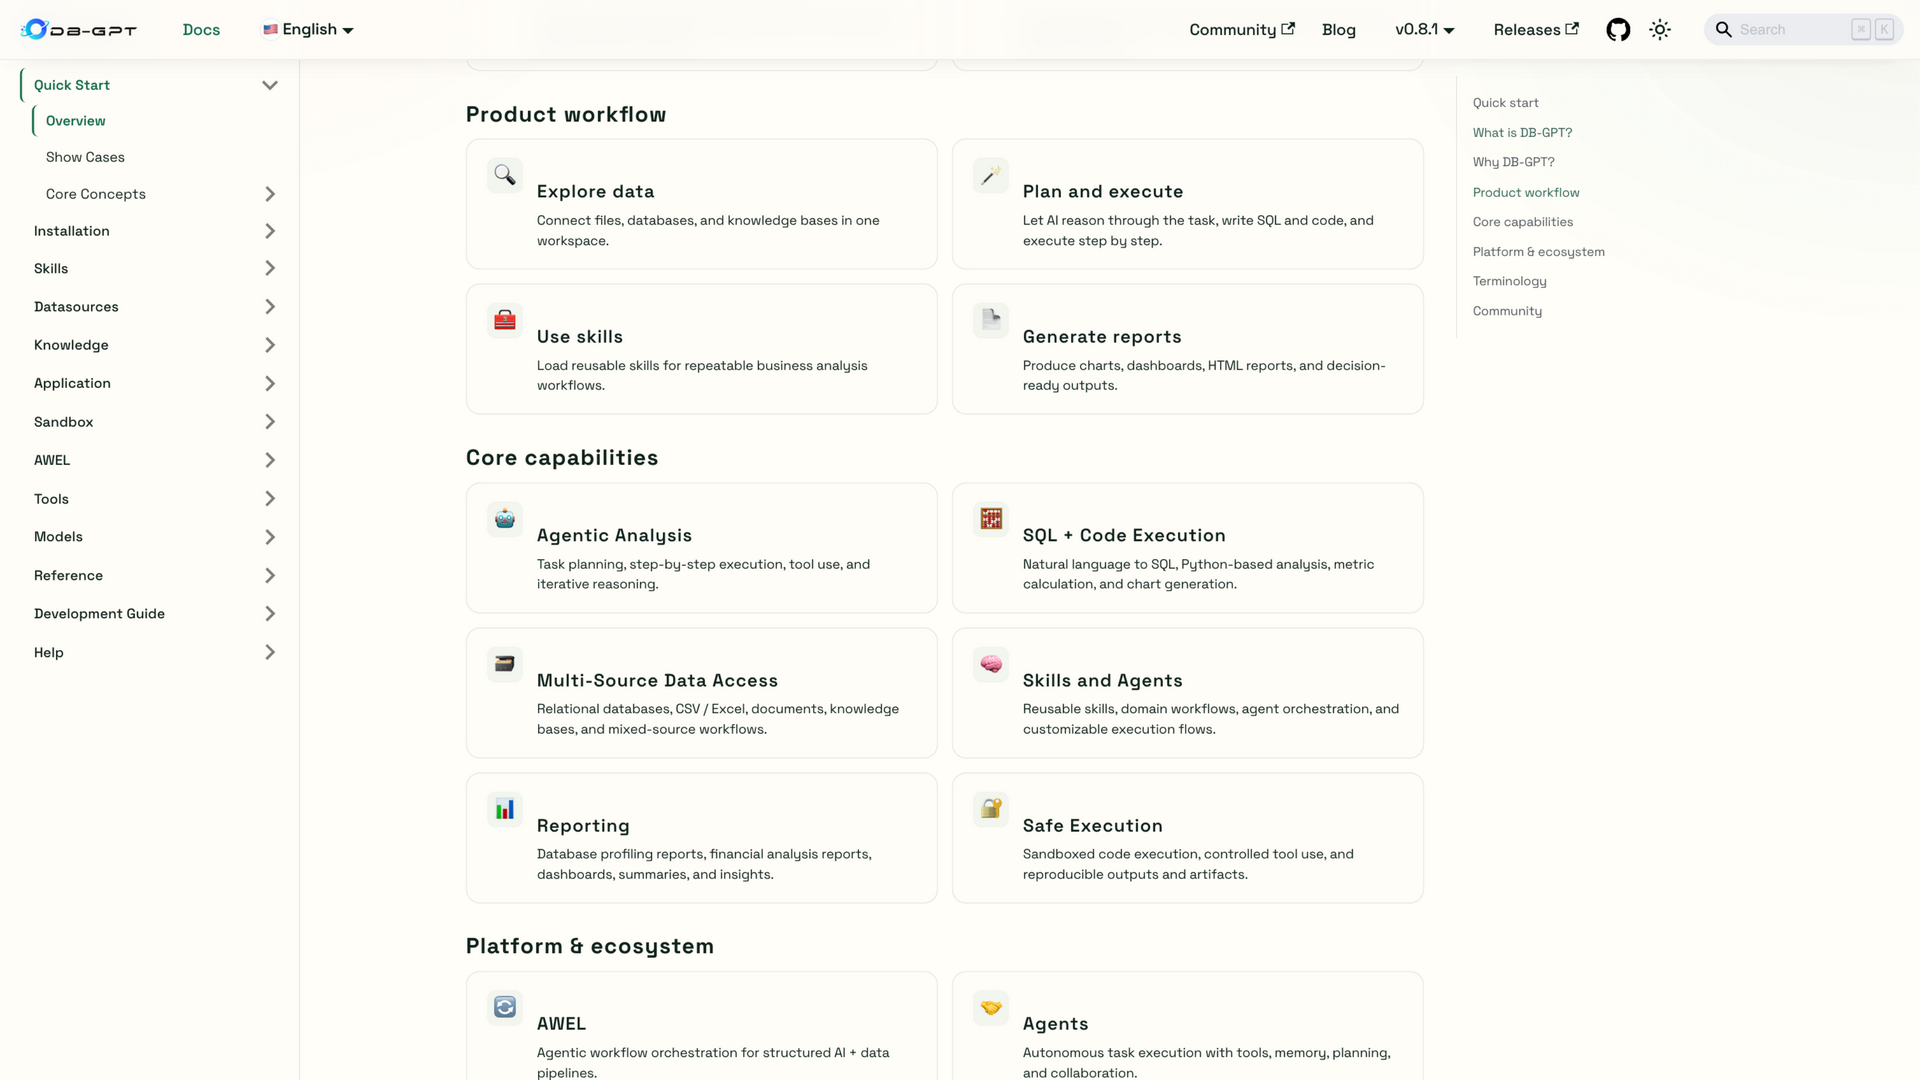Viewport: 1920px width, 1080px height.
Task: Jump to Platform & ecosystem in contents
Action: pyautogui.click(x=1538, y=252)
